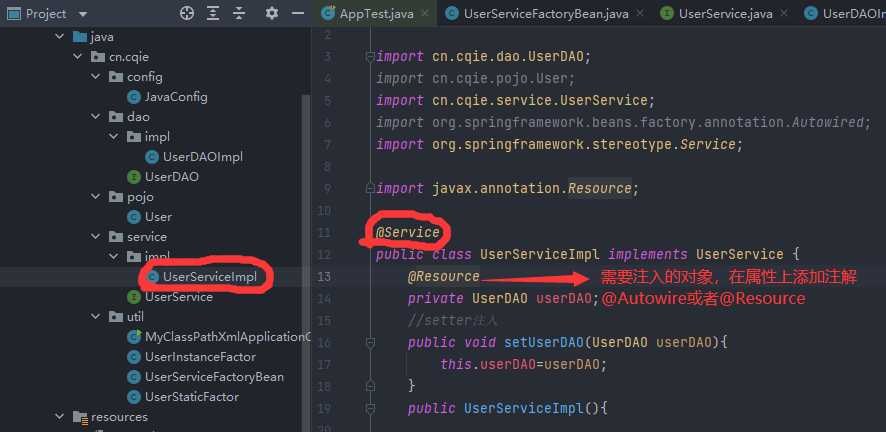Close the AppTest.java tab
The height and width of the screenshot is (432, 886).
(x=425, y=14)
